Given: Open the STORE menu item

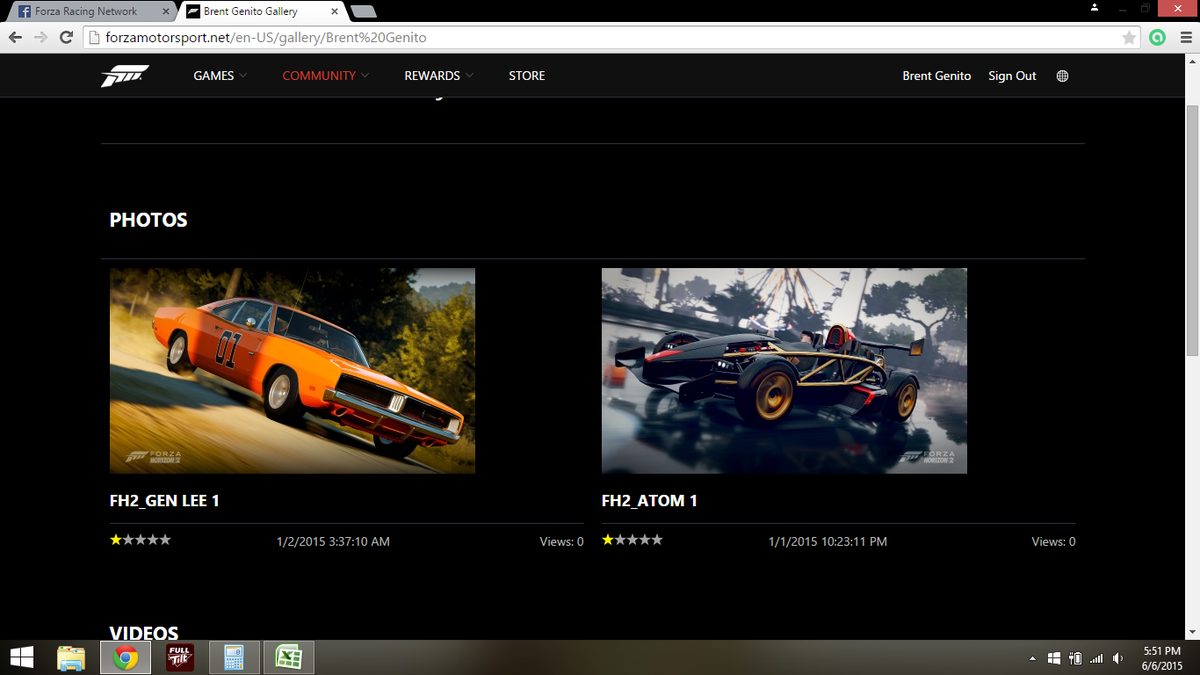Looking at the screenshot, I should click(x=527, y=76).
